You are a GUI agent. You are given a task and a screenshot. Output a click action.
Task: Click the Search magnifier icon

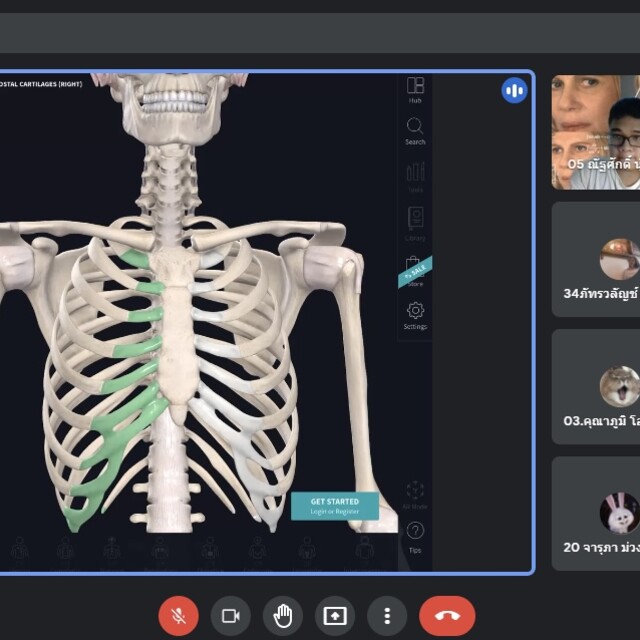tap(415, 130)
